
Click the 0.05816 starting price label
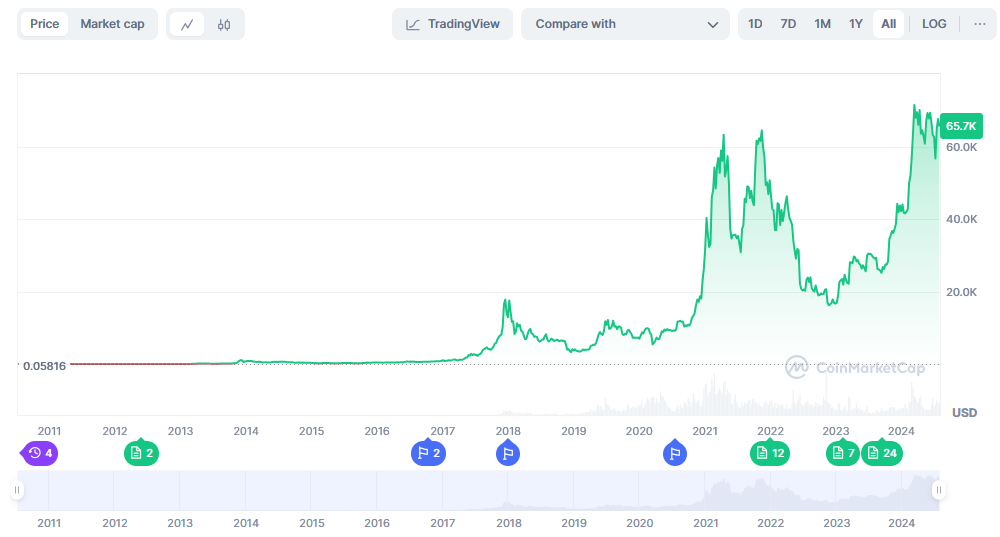(x=44, y=366)
